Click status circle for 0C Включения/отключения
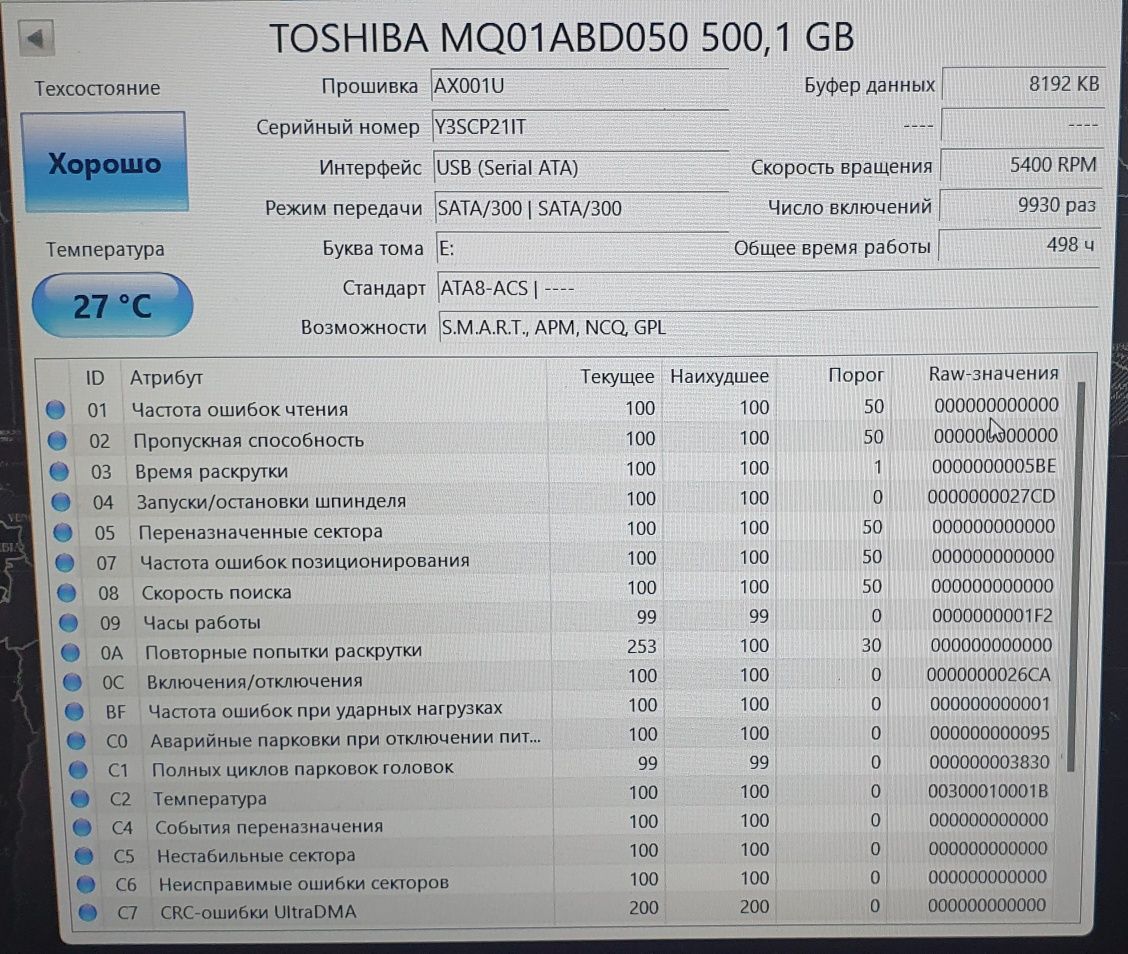The height and width of the screenshot is (954, 1128). pyautogui.click(x=73, y=682)
